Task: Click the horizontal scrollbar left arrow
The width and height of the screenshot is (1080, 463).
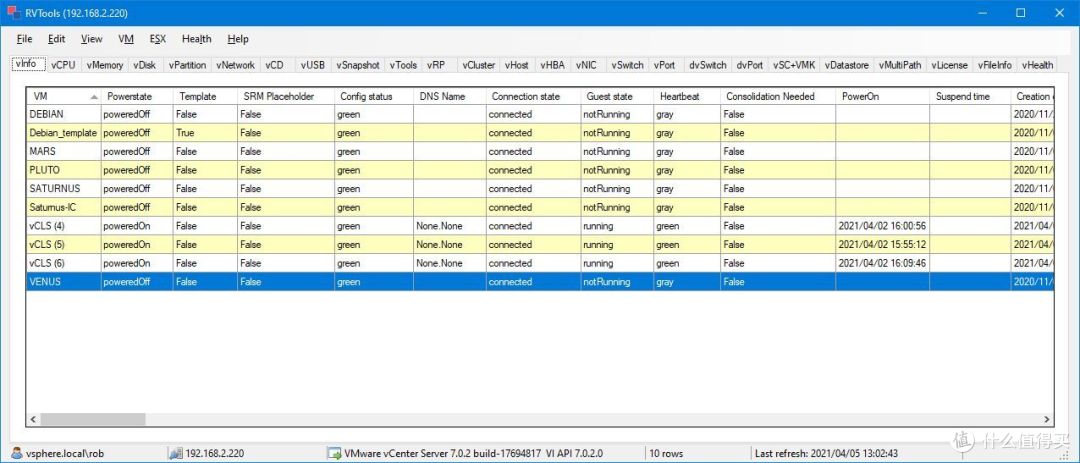Action: (x=33, y=419)
